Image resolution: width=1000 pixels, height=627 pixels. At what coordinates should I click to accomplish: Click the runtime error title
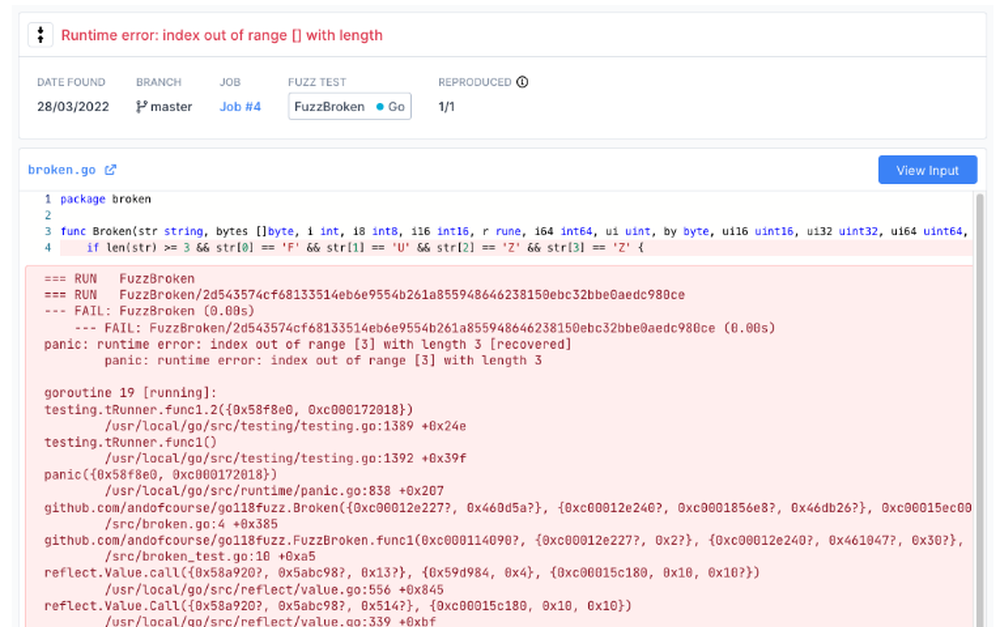(221, 35)
